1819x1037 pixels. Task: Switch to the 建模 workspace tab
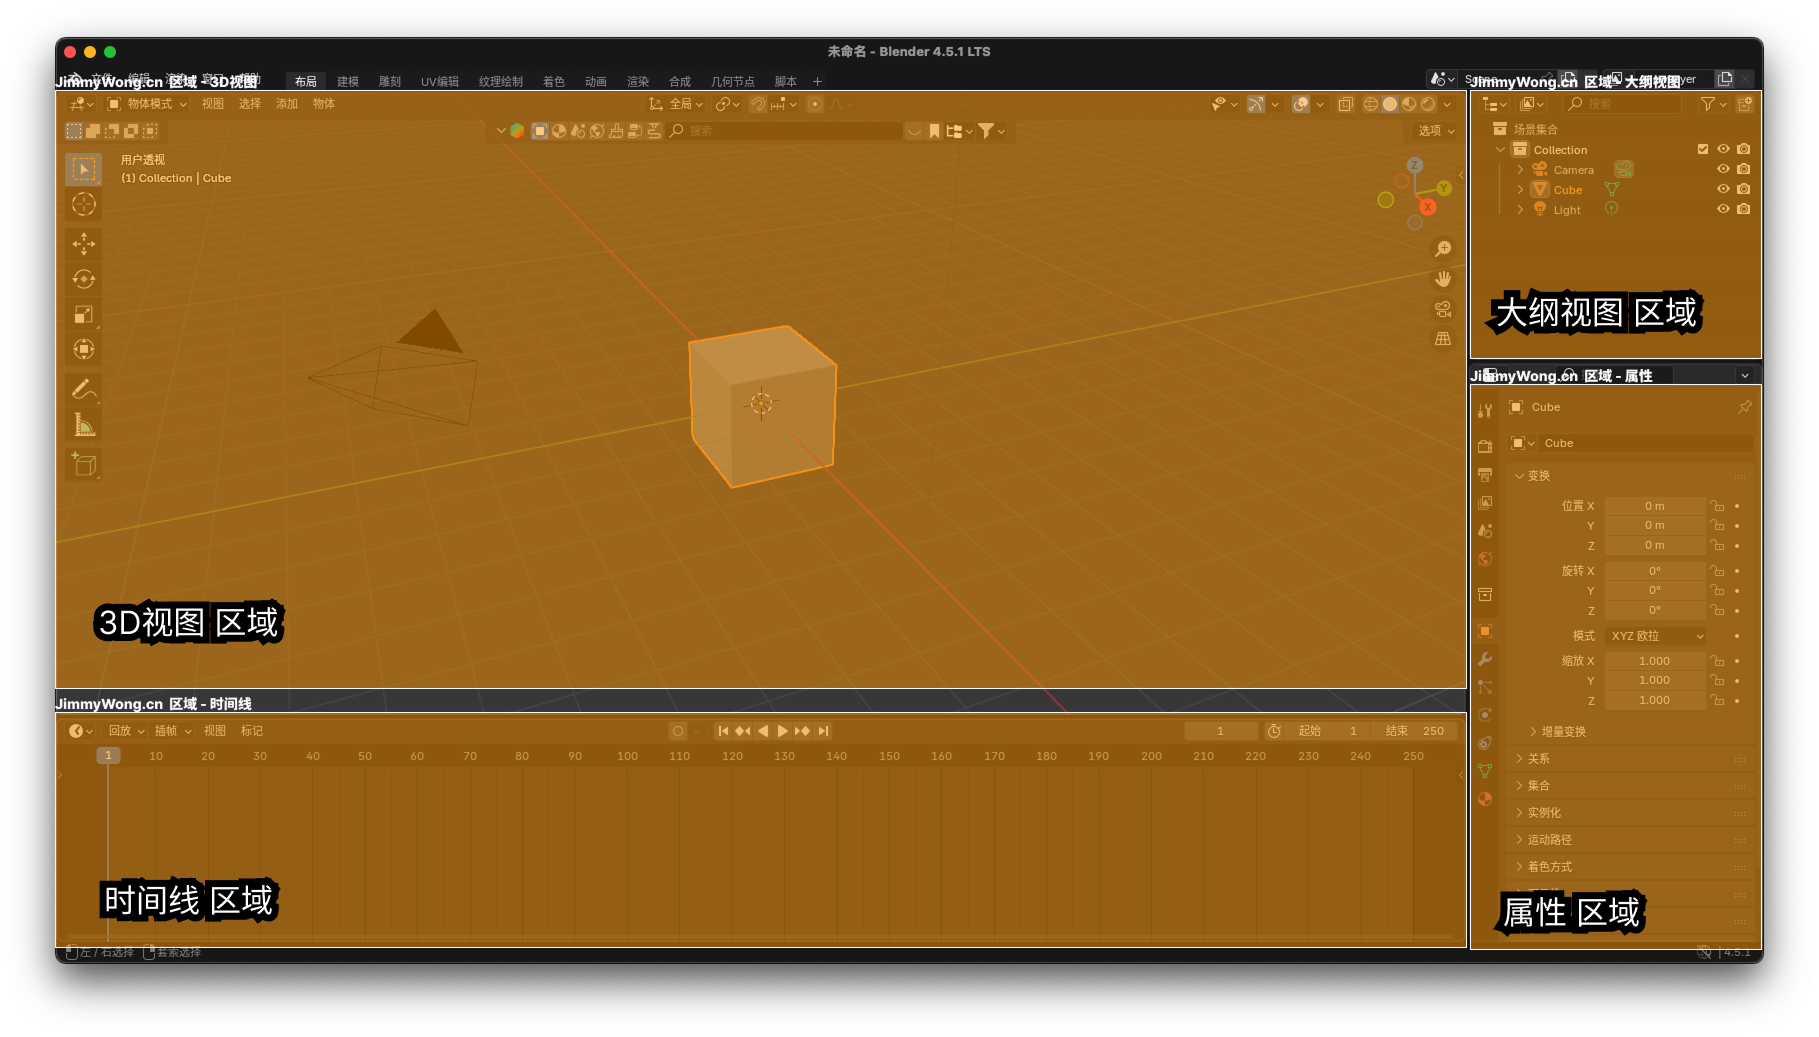click(347, 82)
